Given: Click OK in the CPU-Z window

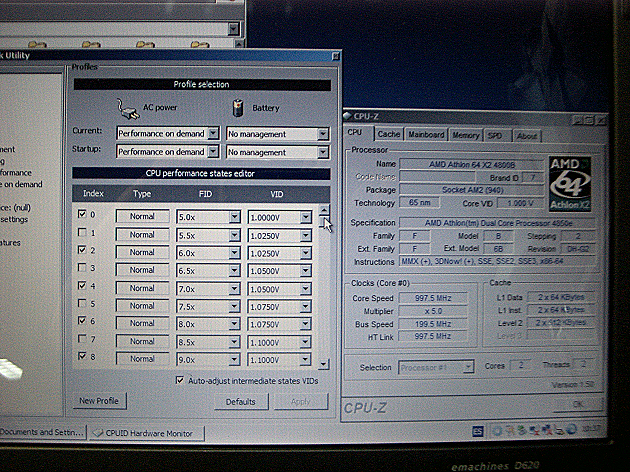Looking at the screenshot, I should (578, 404).
